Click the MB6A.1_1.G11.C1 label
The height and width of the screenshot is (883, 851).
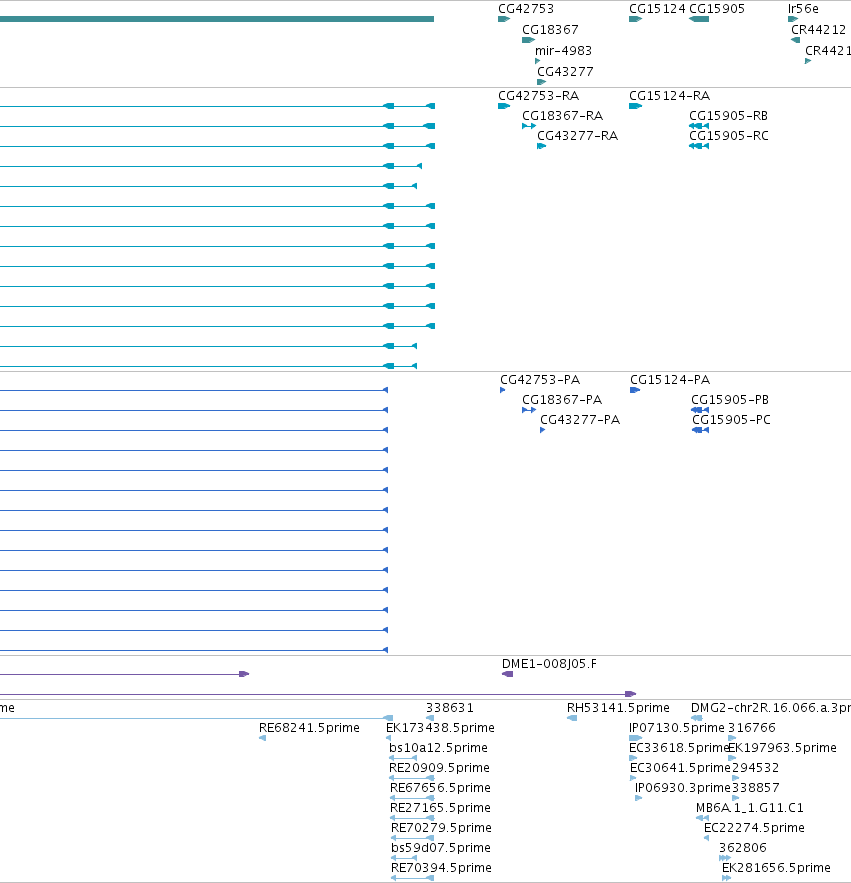750,808
